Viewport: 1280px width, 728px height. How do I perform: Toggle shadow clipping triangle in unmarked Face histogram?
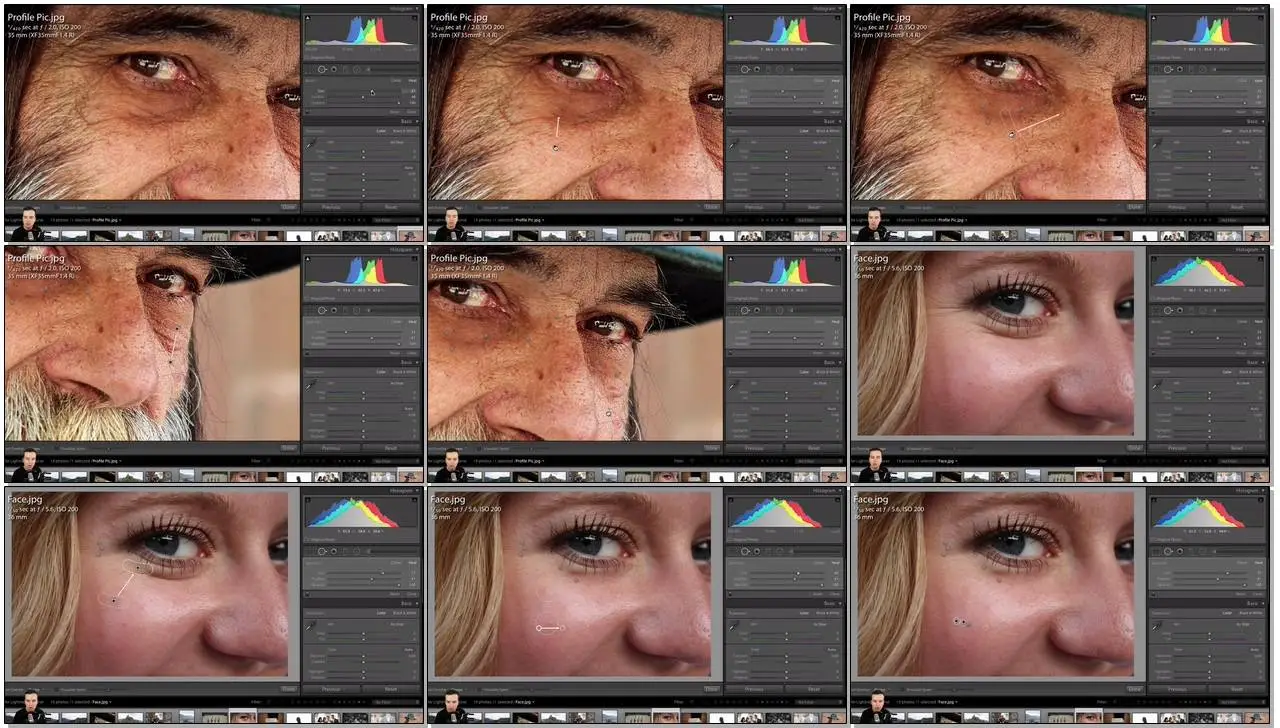pyautogui.click(x=1153, y=259)
